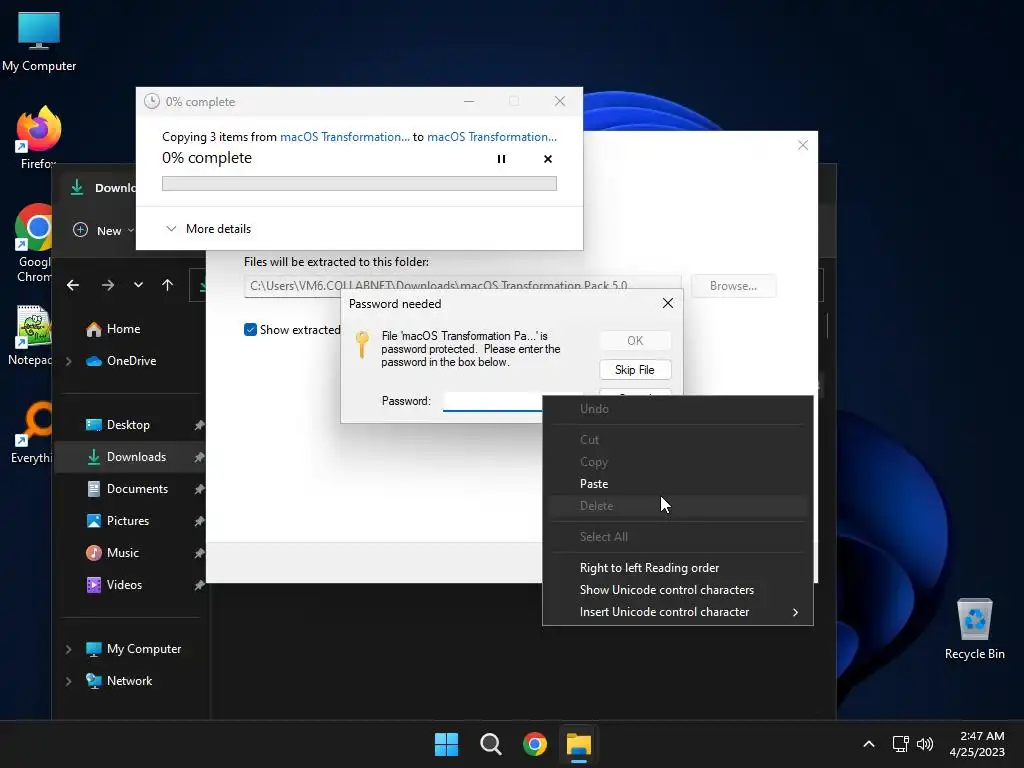Open Desktop in Explorer sidebar

118,424
